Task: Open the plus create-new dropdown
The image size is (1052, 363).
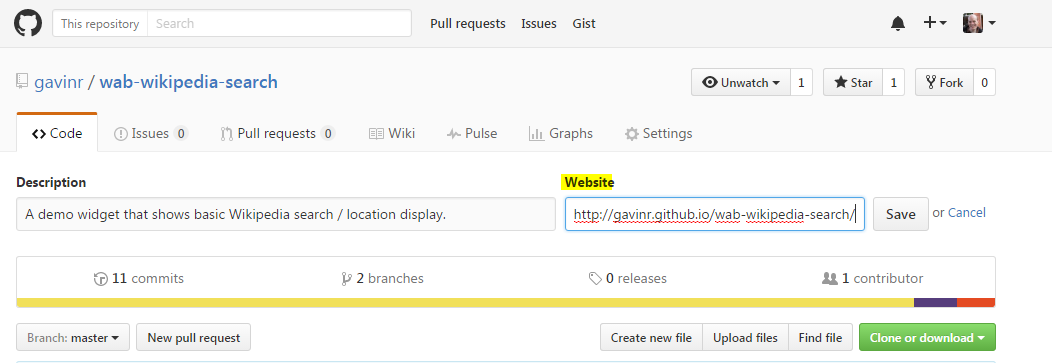Action: [935, 23]
